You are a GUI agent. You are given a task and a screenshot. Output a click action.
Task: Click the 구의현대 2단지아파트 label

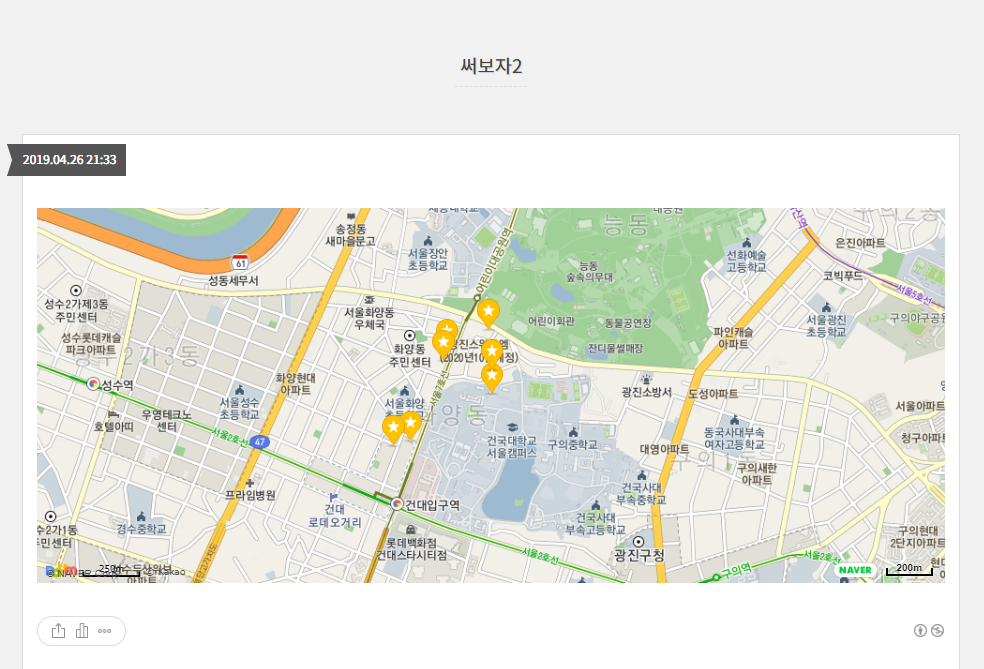pos(917,537)
